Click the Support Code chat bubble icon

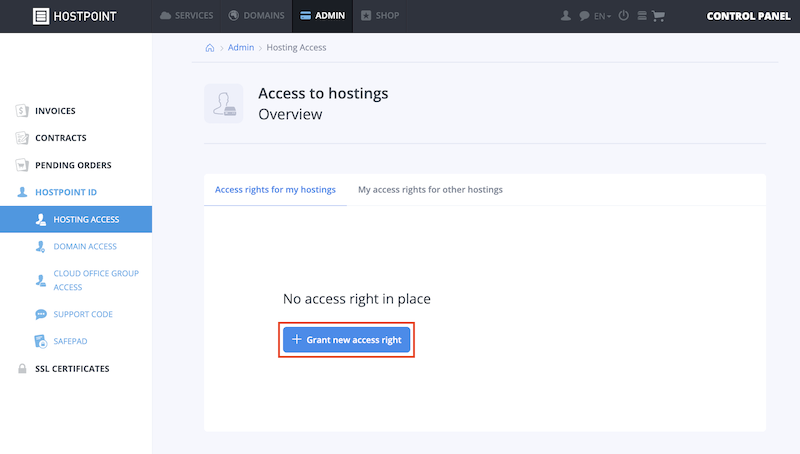click(41, 314)
